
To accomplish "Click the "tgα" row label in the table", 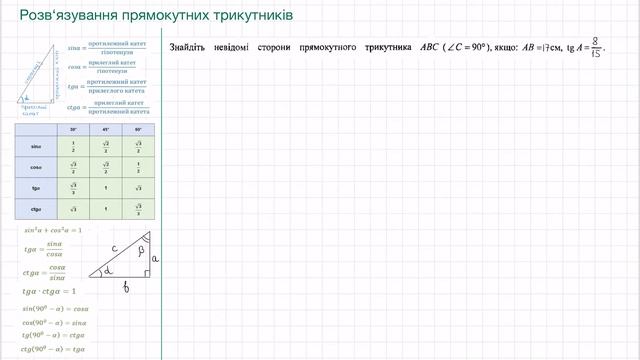I will click(36, 188).
